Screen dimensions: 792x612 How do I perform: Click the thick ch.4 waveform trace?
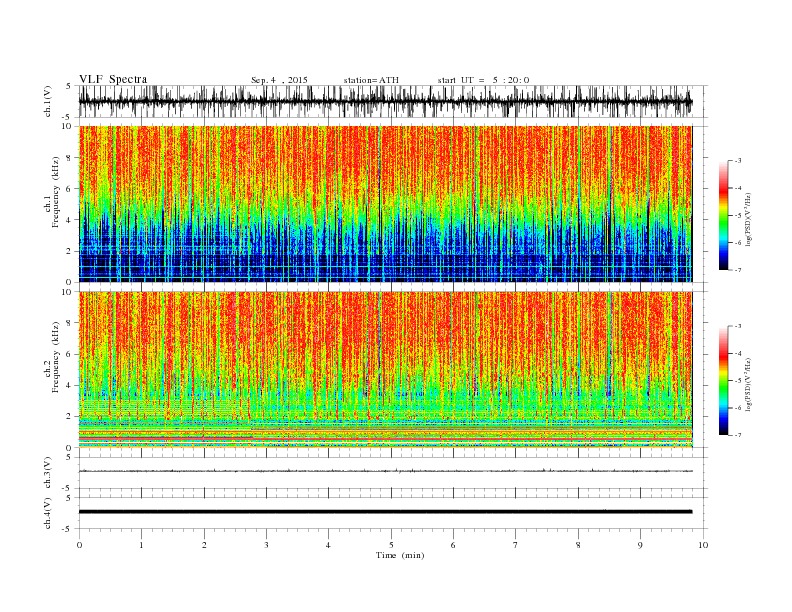385,512
